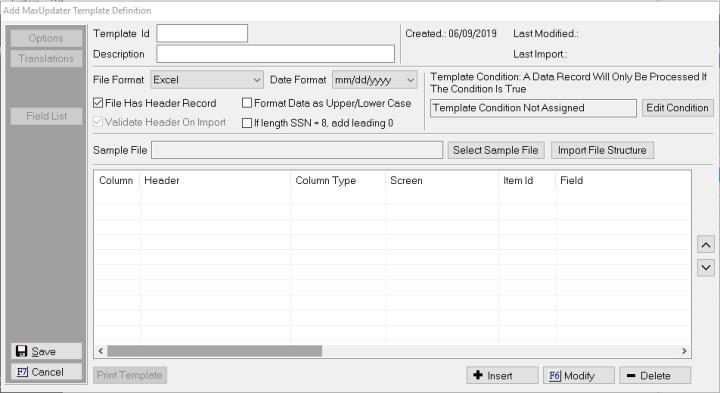The width and height of the screenshot is (720, 393).
Task: Click the Description input field
Action: click(276, 54)
